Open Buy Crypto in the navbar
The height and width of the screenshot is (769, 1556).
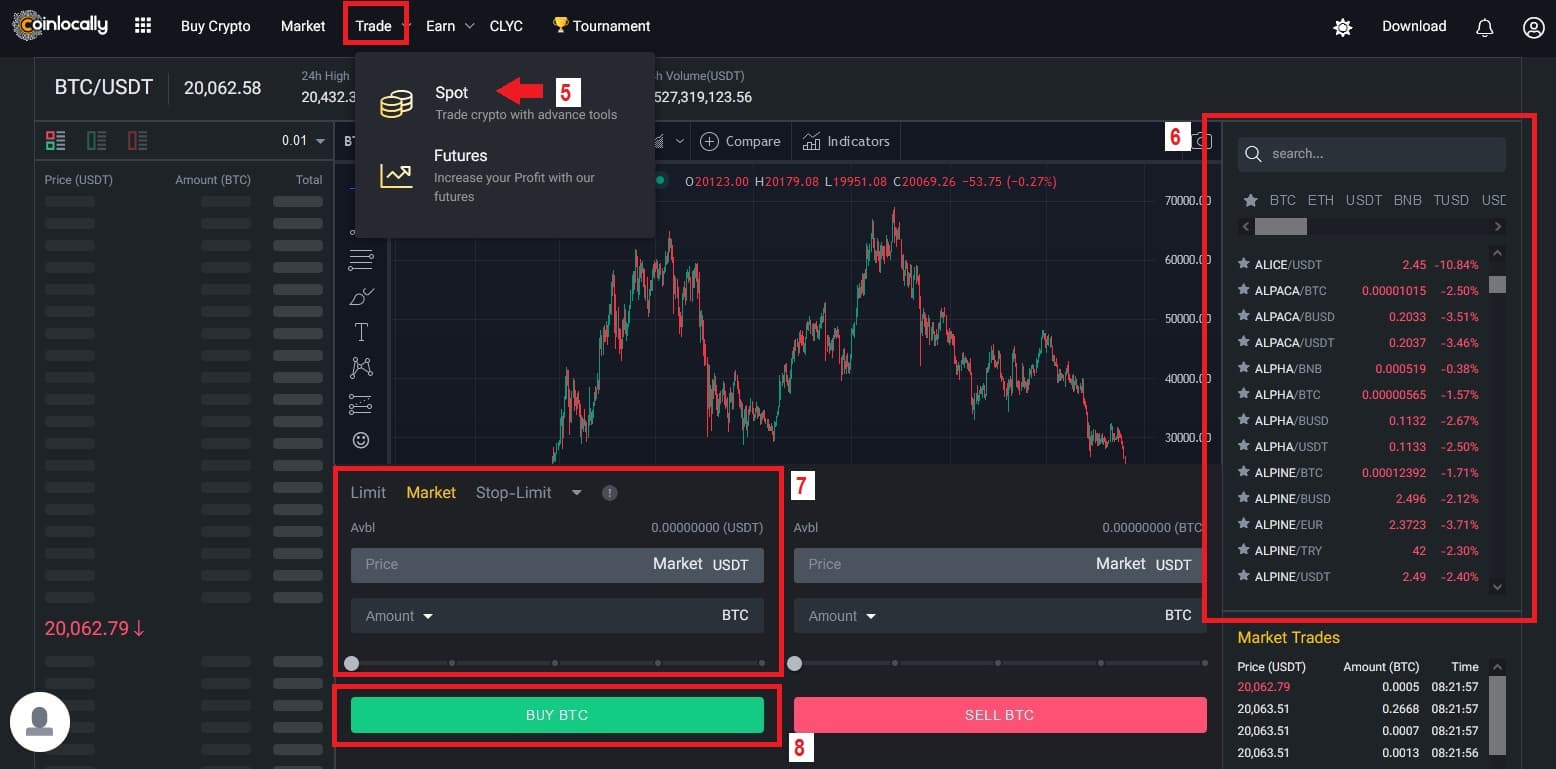coord(216,26)
